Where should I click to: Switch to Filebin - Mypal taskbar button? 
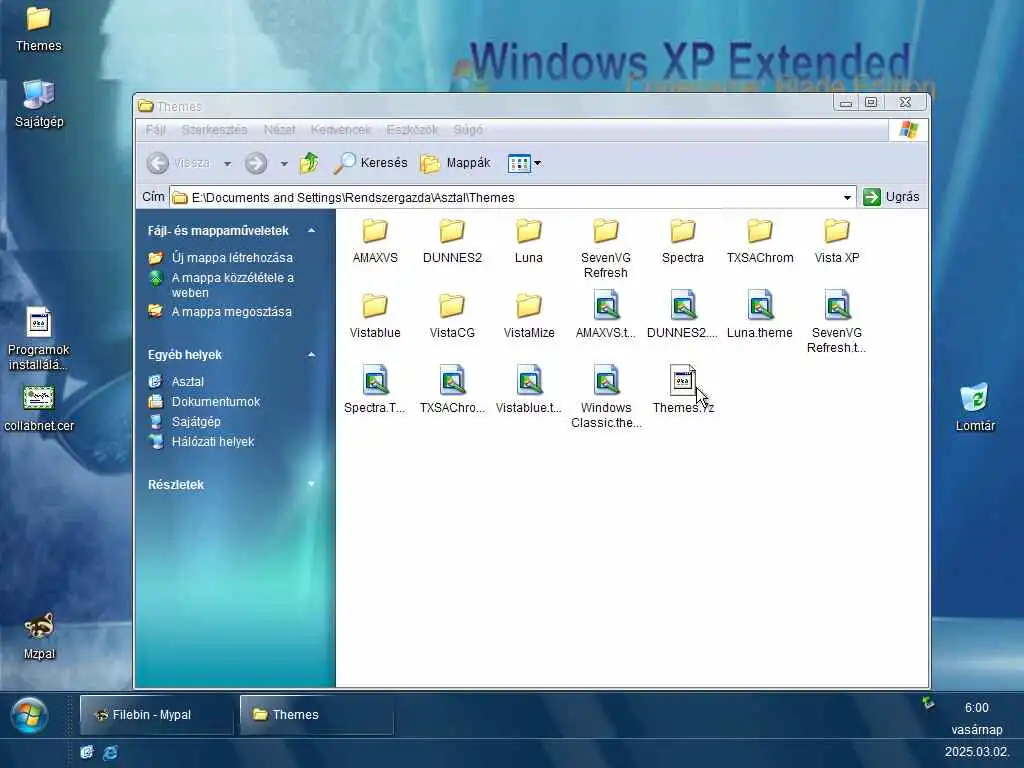[x=156, y=714]
